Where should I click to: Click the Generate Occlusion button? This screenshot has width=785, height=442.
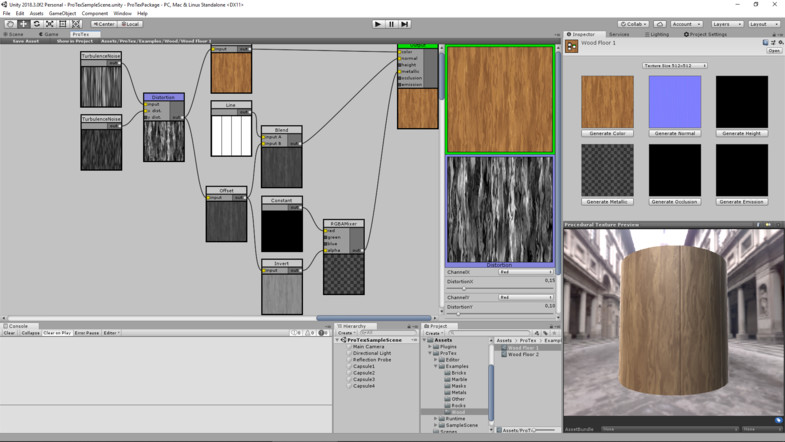pyautogui.click(x=674, y=202)
